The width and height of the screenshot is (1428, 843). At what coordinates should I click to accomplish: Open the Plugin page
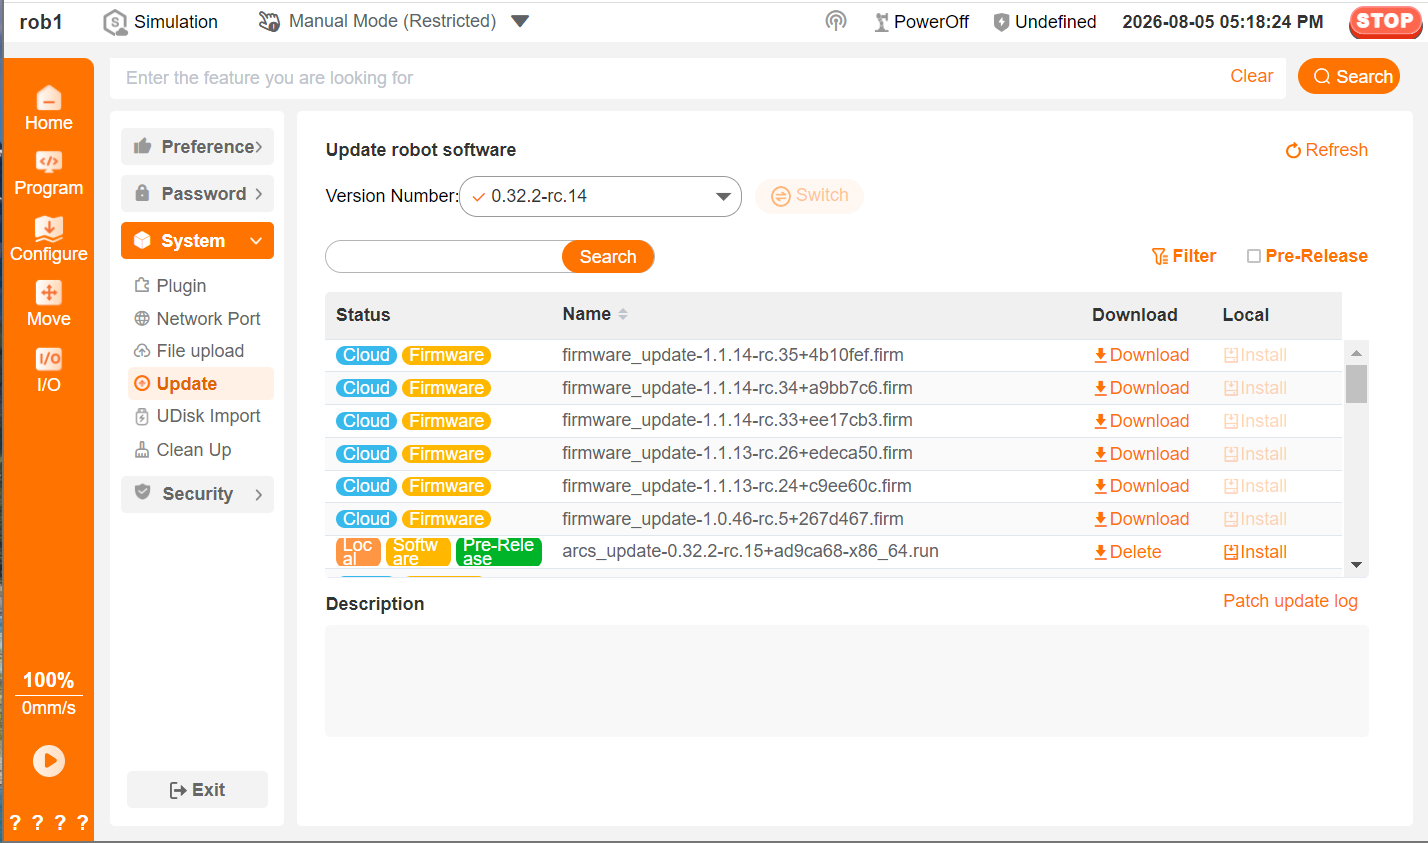tap(170, 286)
